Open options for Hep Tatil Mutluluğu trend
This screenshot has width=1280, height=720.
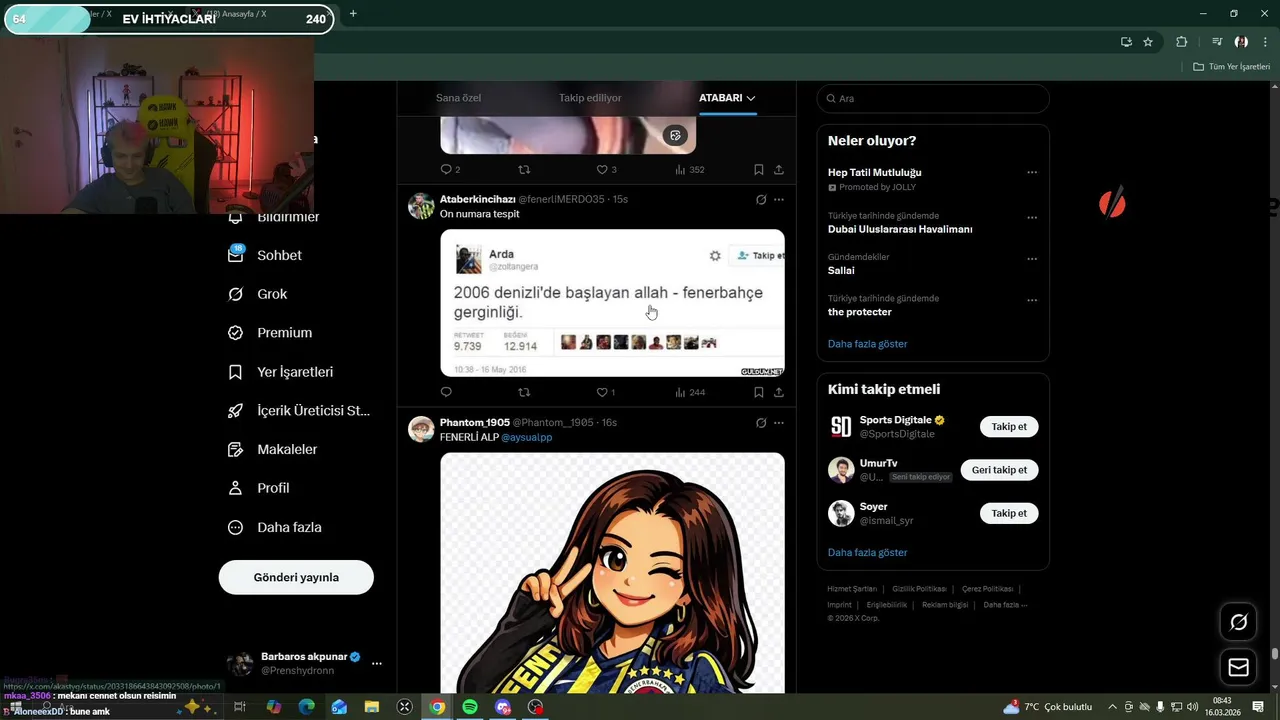click(1032, 173)
